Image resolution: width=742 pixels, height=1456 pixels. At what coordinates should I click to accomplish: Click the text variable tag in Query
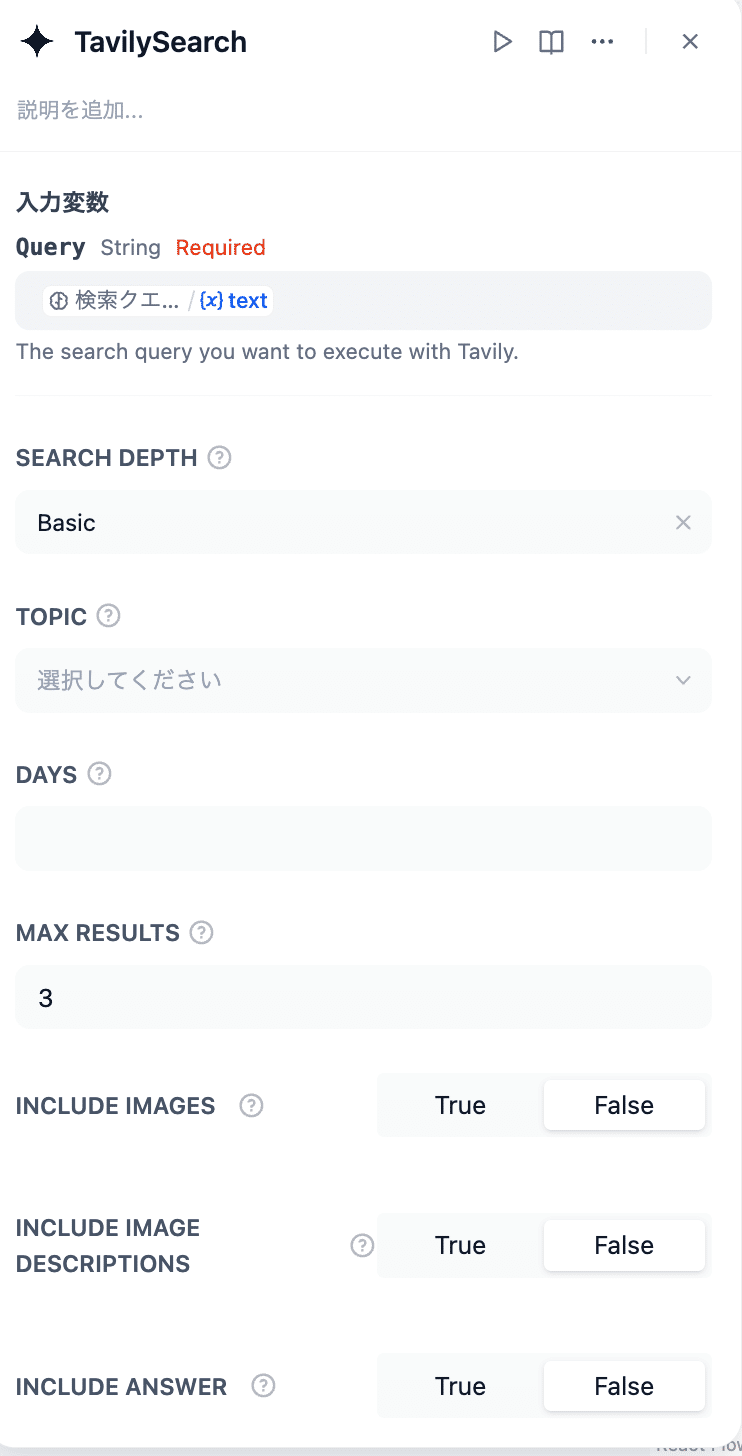pos(234,301)
